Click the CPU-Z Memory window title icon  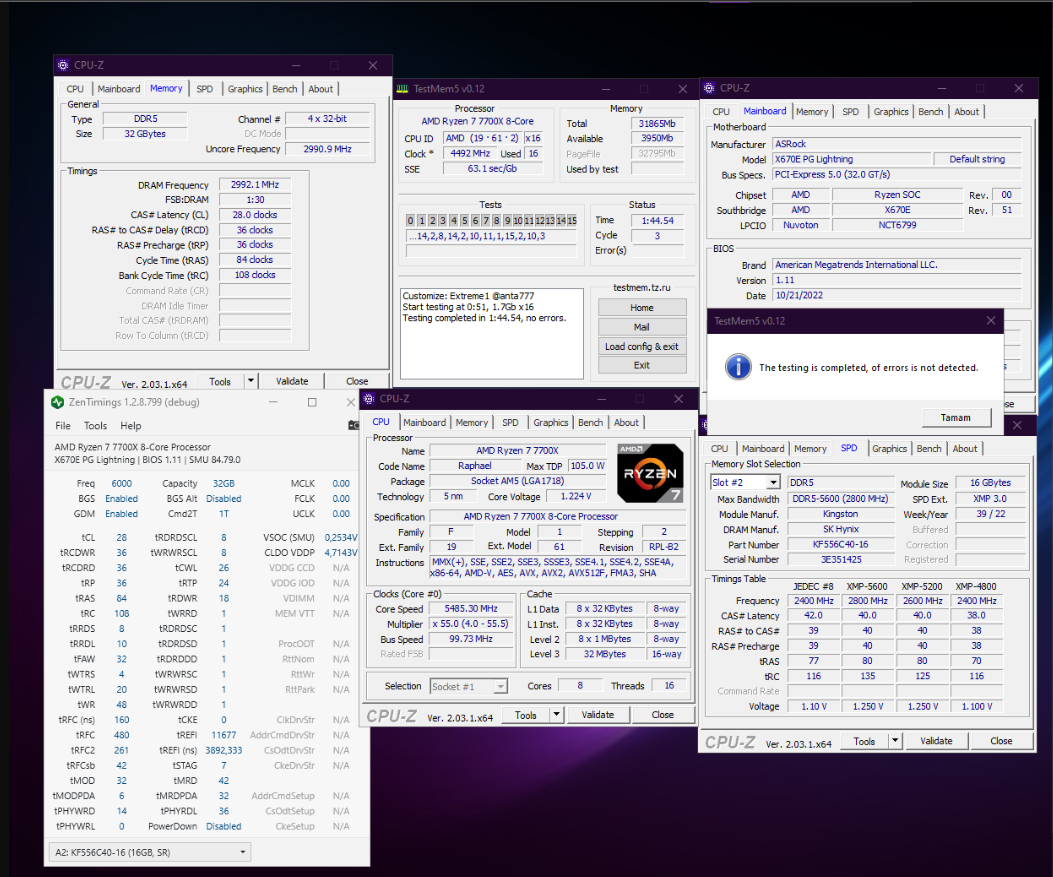(x=63, y=65)
